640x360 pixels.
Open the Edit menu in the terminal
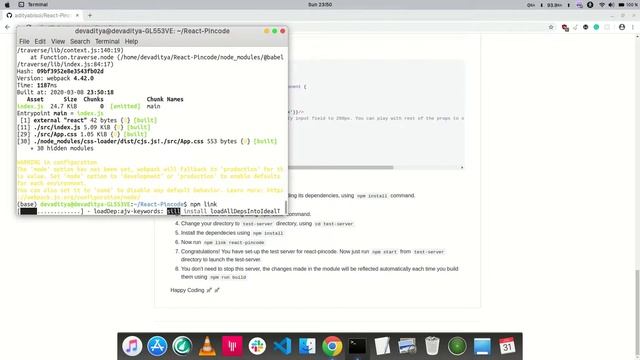point(40,41)
